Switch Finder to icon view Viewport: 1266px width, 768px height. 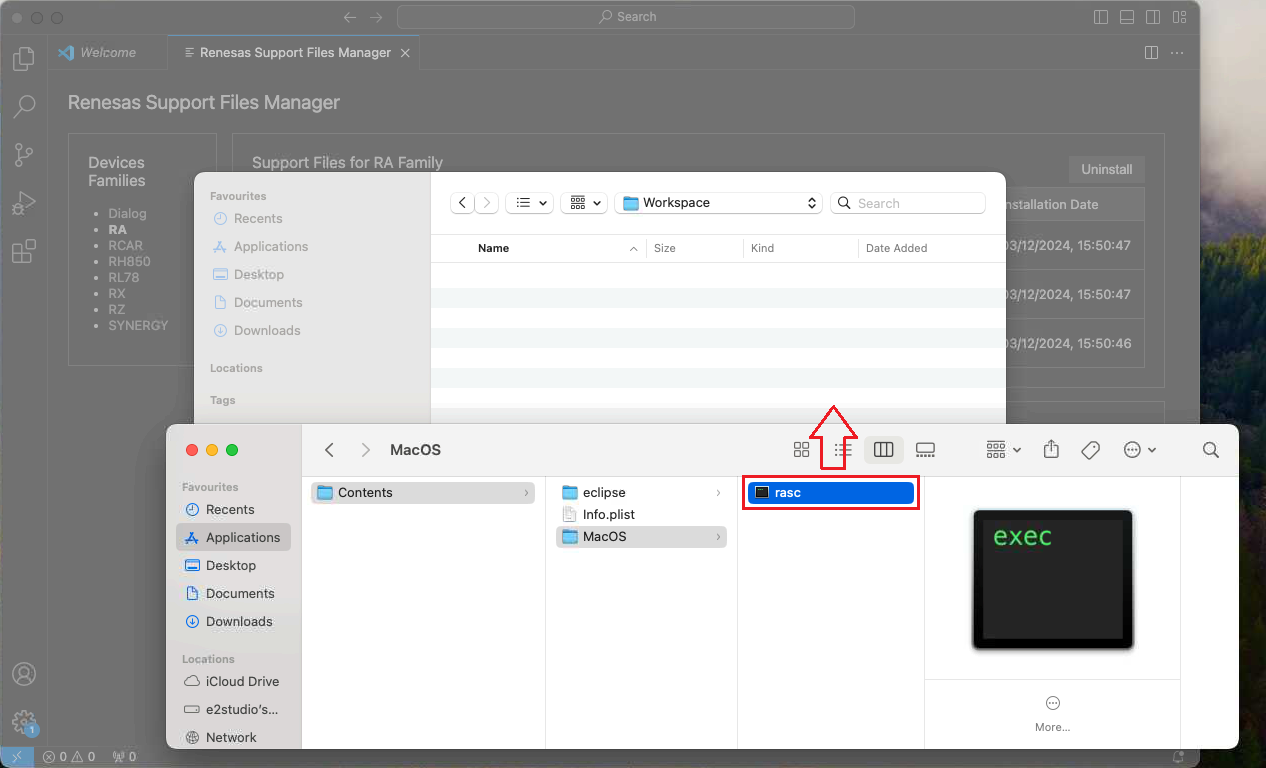[801, 450]
